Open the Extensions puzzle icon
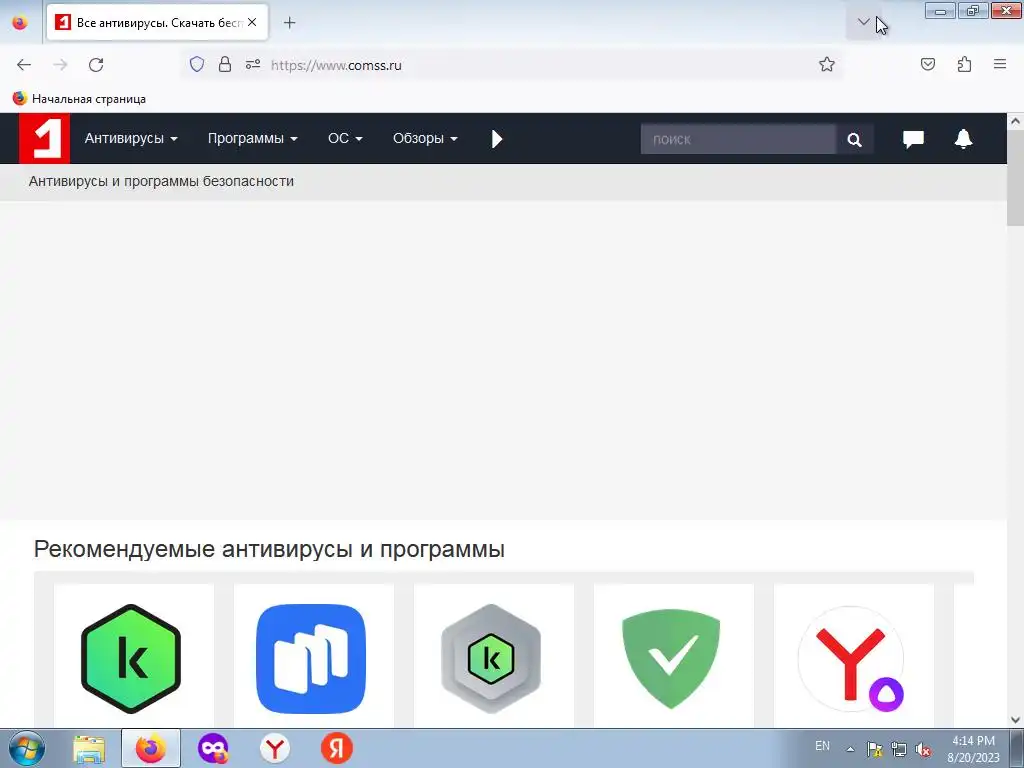Viewport: 1024px width, 768px height. click(x=964, y=64)
